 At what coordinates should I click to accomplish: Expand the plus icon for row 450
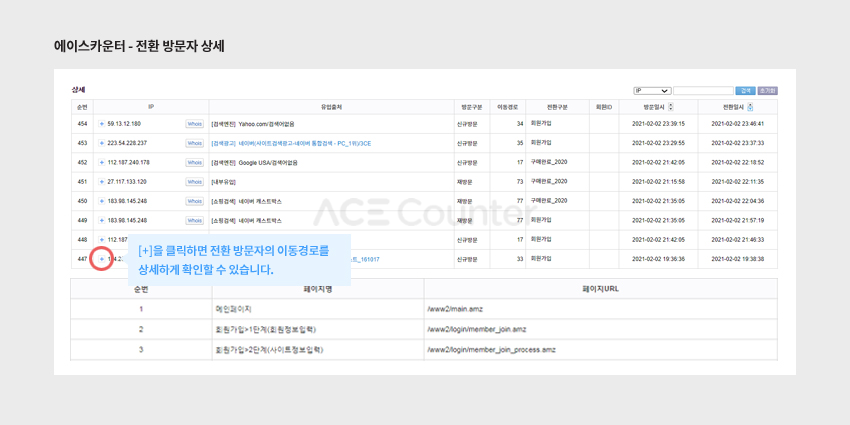pos(101,201)
